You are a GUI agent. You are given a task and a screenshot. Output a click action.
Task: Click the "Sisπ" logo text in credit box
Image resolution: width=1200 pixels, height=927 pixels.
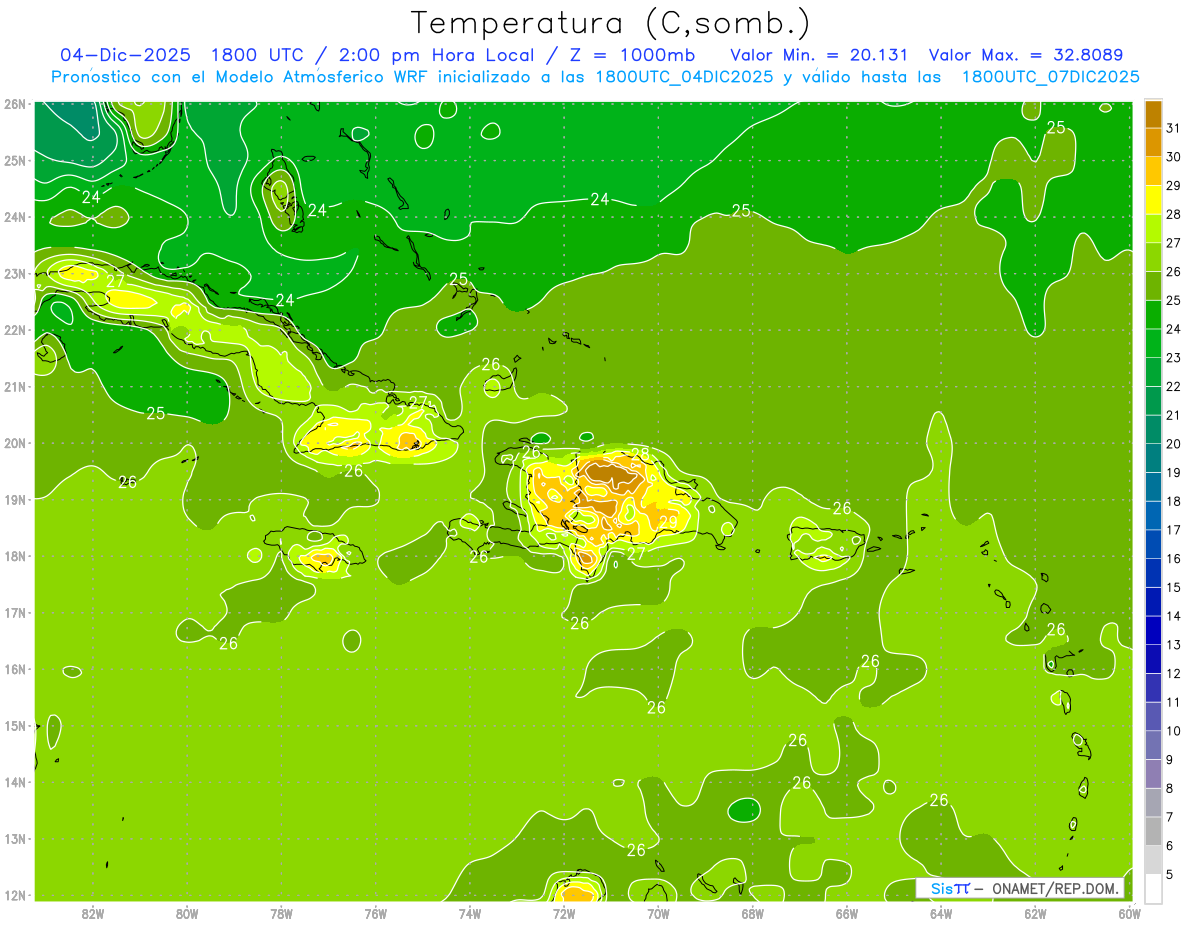tap(950, 889)
